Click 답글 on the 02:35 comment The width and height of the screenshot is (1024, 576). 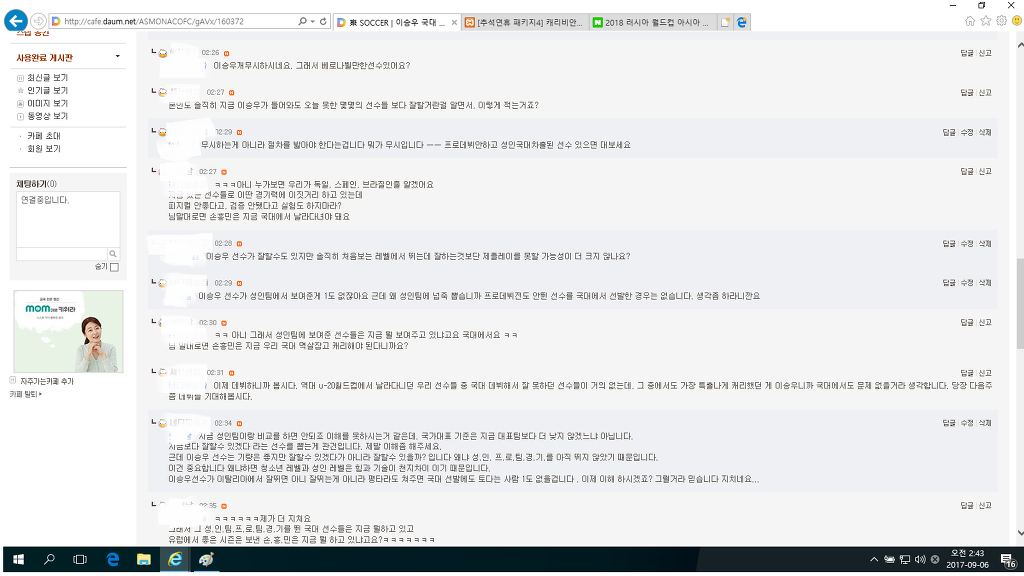point(967,505)
